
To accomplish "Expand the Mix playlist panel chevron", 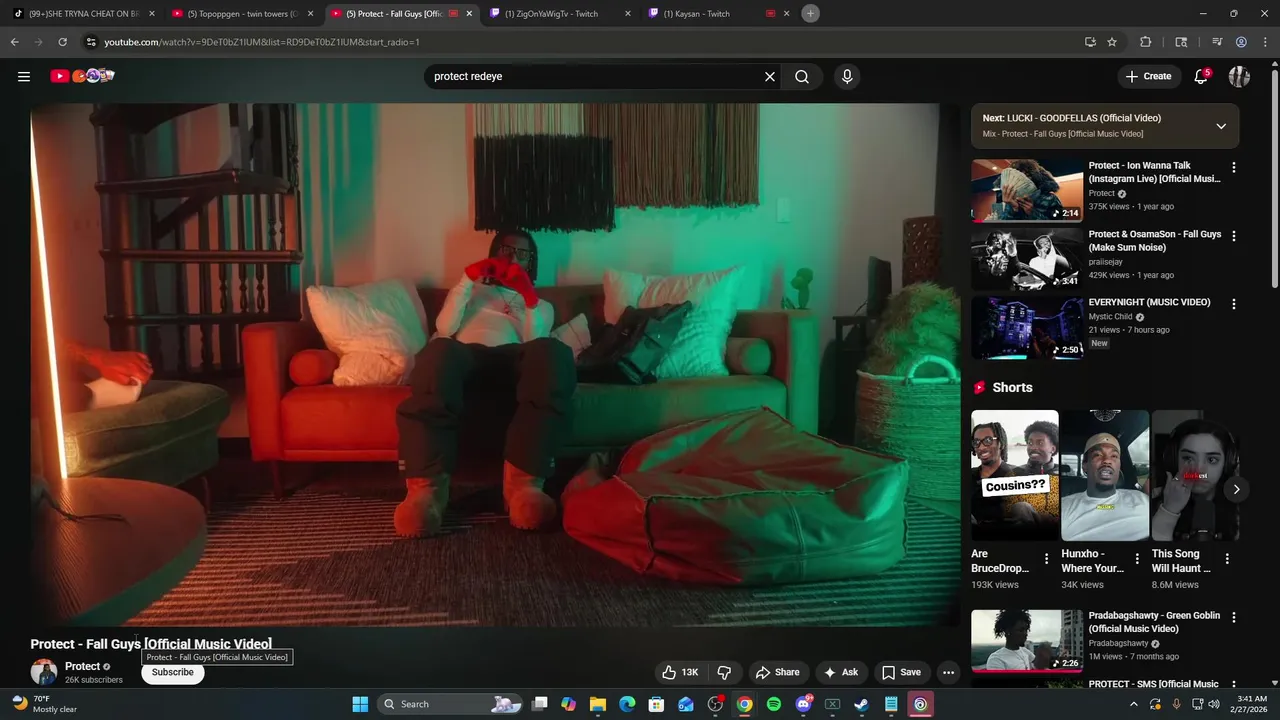I will tap(1221, 126).
